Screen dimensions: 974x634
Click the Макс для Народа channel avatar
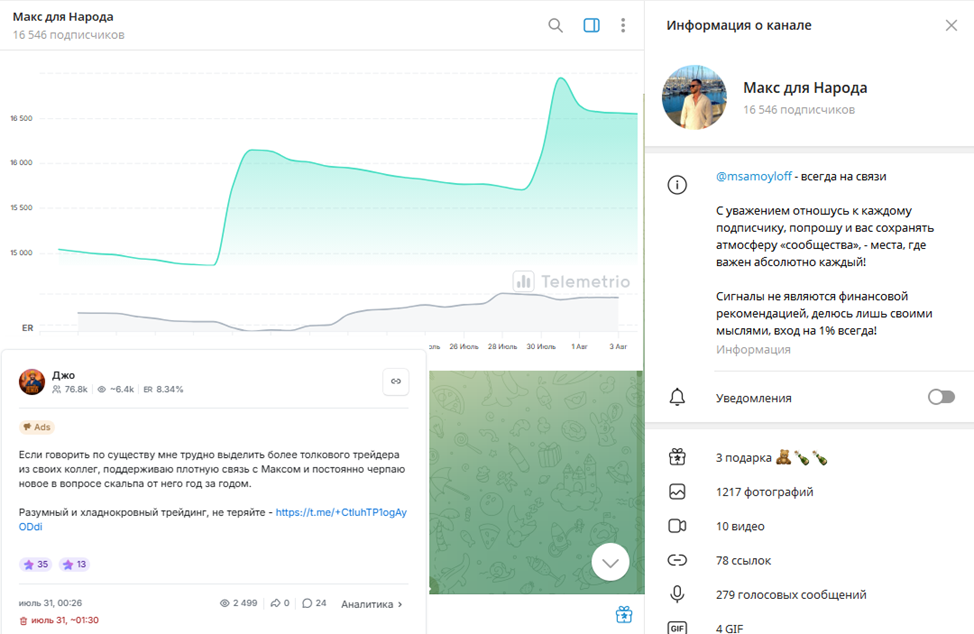(694, 98)
